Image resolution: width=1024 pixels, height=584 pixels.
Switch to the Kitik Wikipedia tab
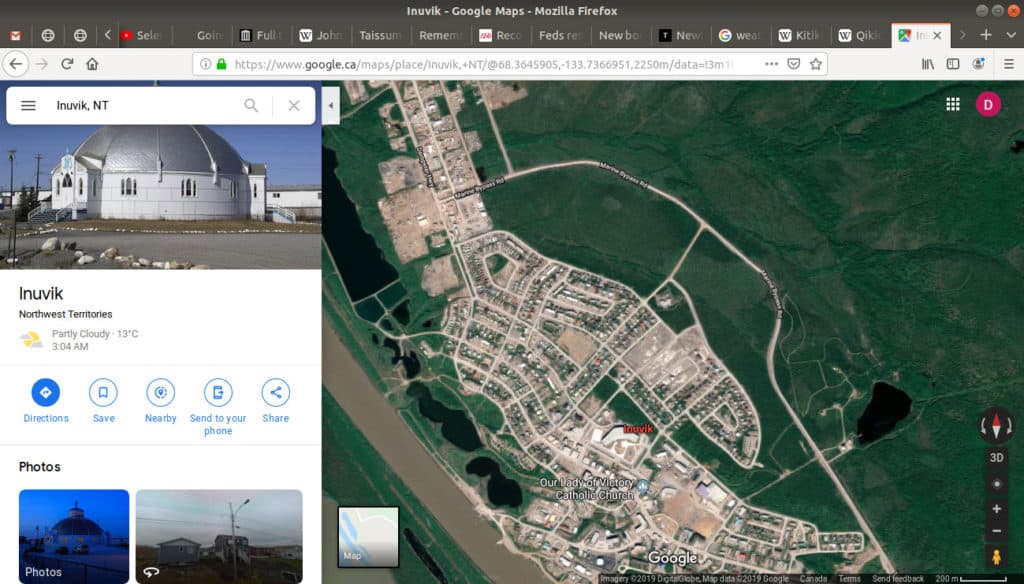[799, 35]
